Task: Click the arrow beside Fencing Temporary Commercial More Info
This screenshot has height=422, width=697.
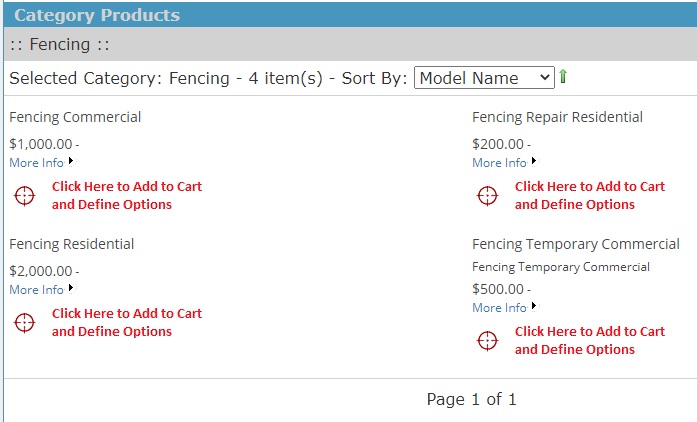Action: point(534,306)
